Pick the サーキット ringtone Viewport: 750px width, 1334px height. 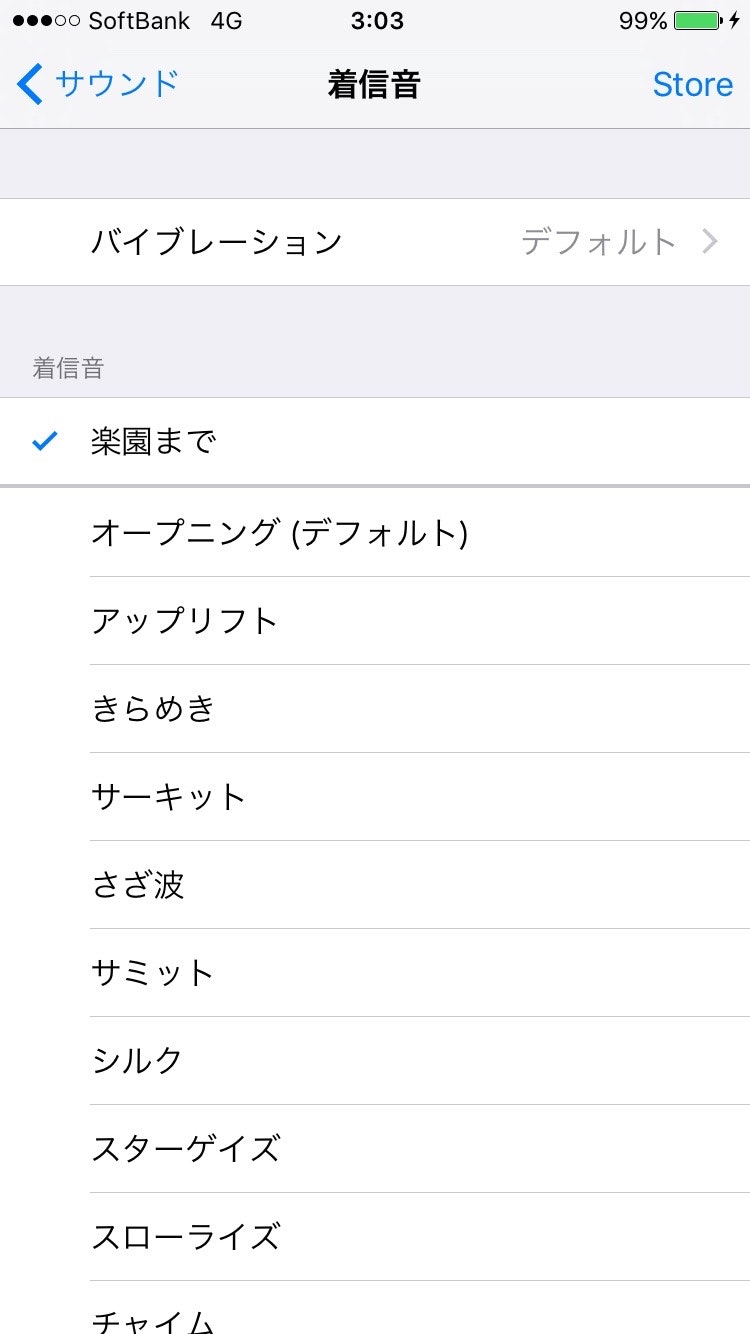tap(375, 796)
